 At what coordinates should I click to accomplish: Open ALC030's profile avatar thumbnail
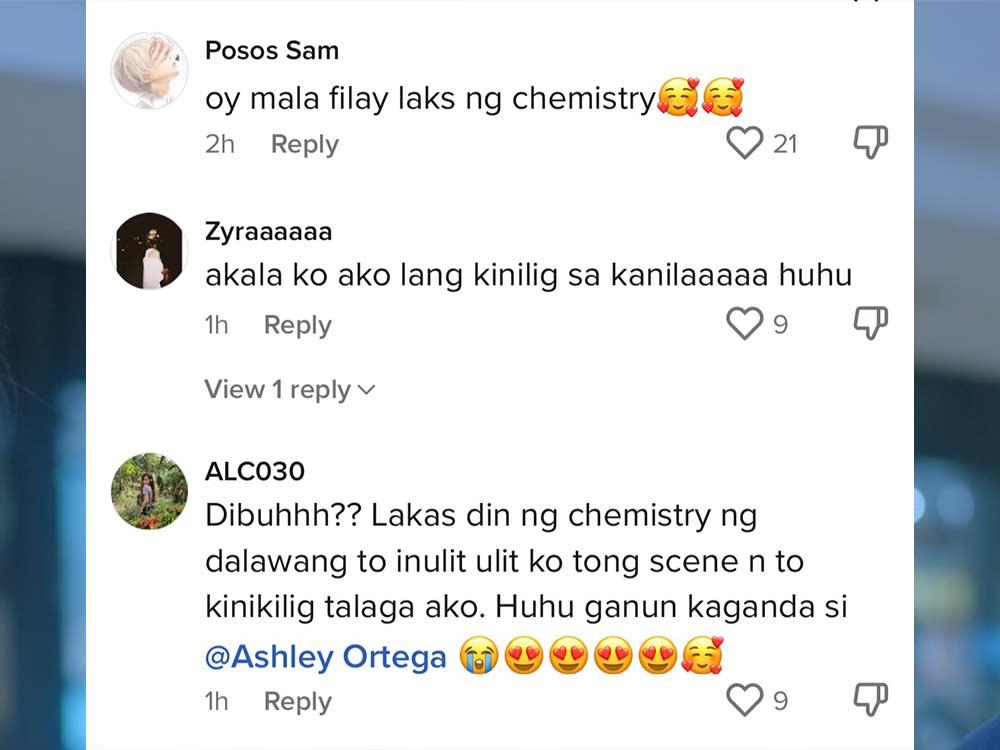coord(149,490)
